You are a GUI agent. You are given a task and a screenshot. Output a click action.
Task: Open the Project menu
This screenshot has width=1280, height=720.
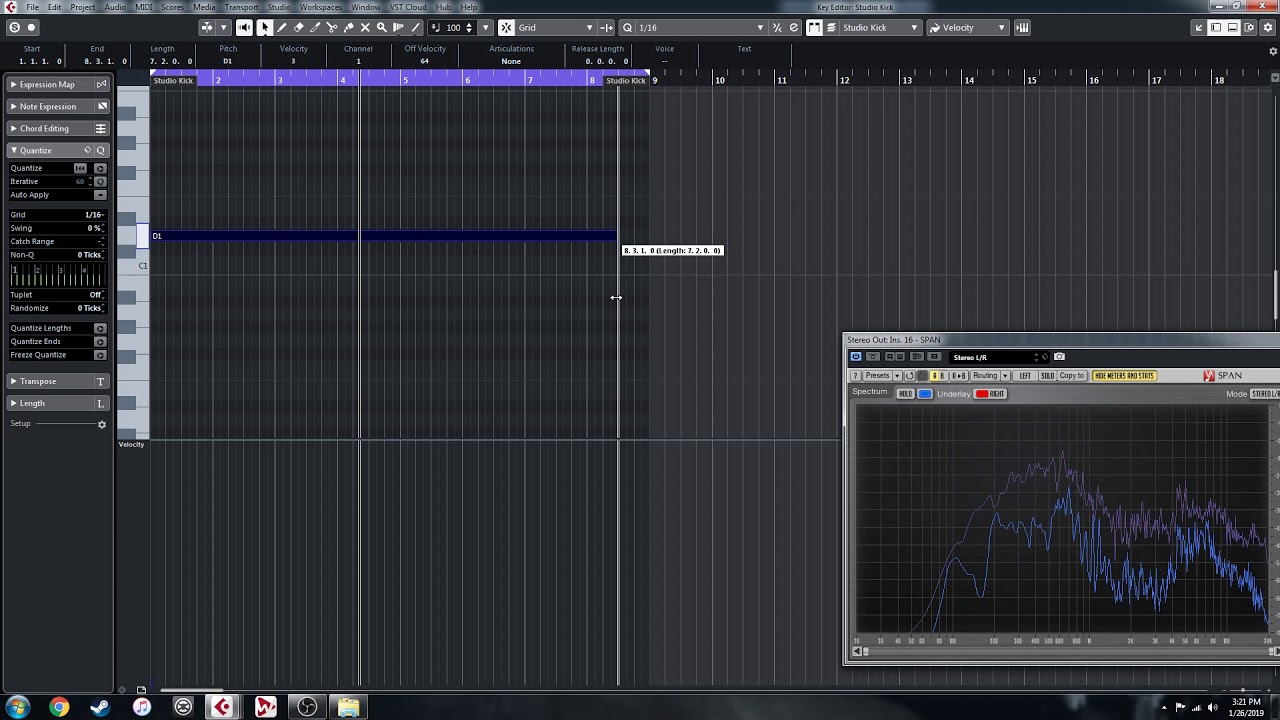[x=83, y=7]
